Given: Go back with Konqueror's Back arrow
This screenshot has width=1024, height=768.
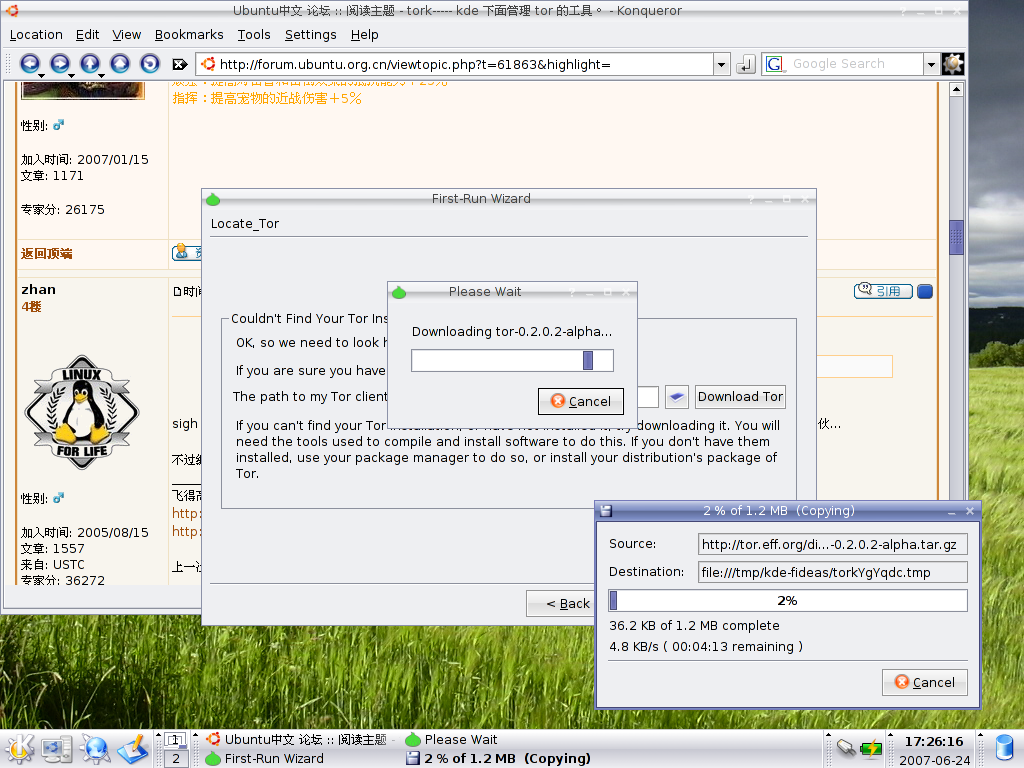Looking at the screenshot, I should [29, 63].
